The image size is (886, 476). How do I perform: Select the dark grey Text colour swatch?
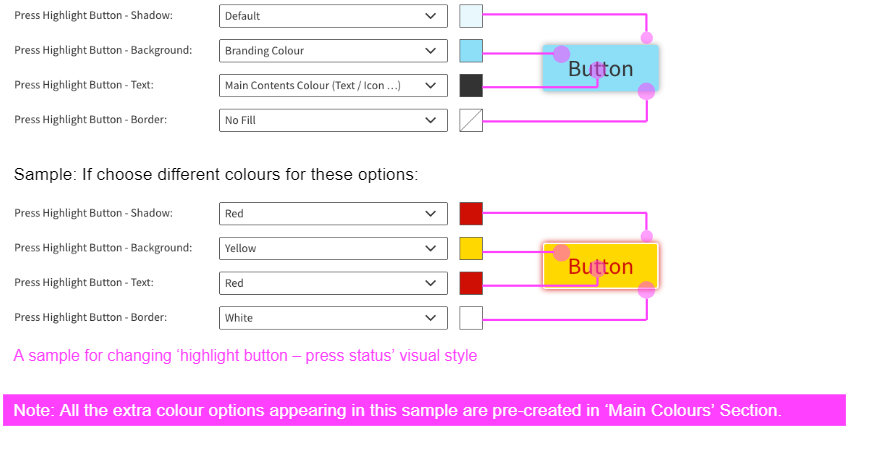click(x=471, y=86)
